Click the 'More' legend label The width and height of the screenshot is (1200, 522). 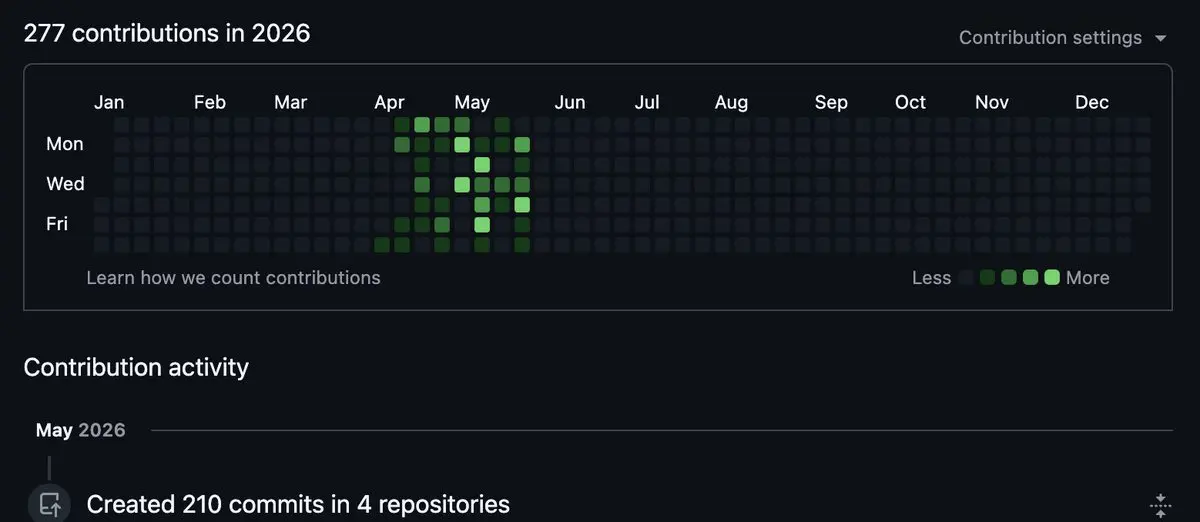[x=1087, y=278]
